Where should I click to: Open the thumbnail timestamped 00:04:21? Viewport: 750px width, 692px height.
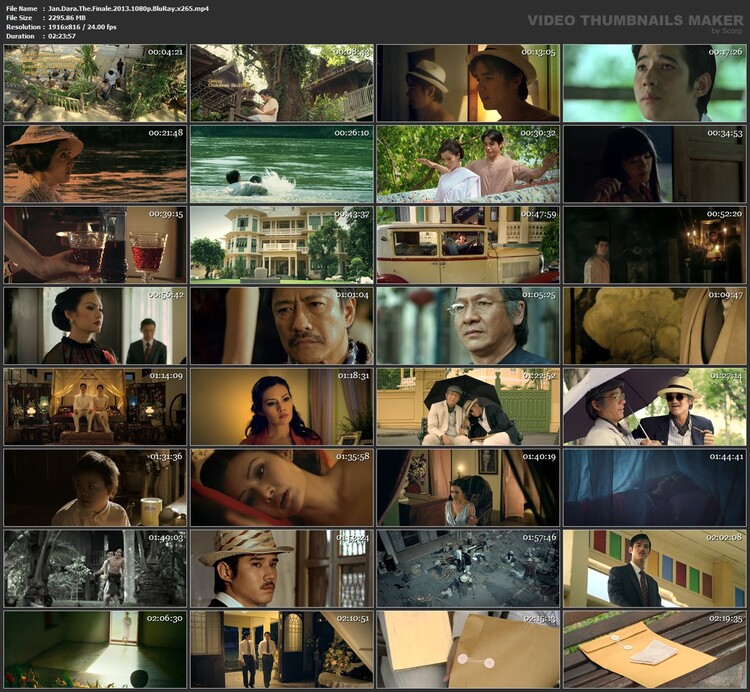(95, 83)
